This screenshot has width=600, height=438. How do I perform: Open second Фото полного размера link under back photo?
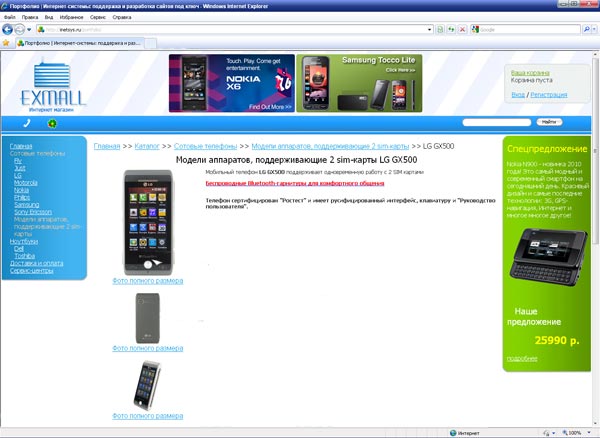148,348
